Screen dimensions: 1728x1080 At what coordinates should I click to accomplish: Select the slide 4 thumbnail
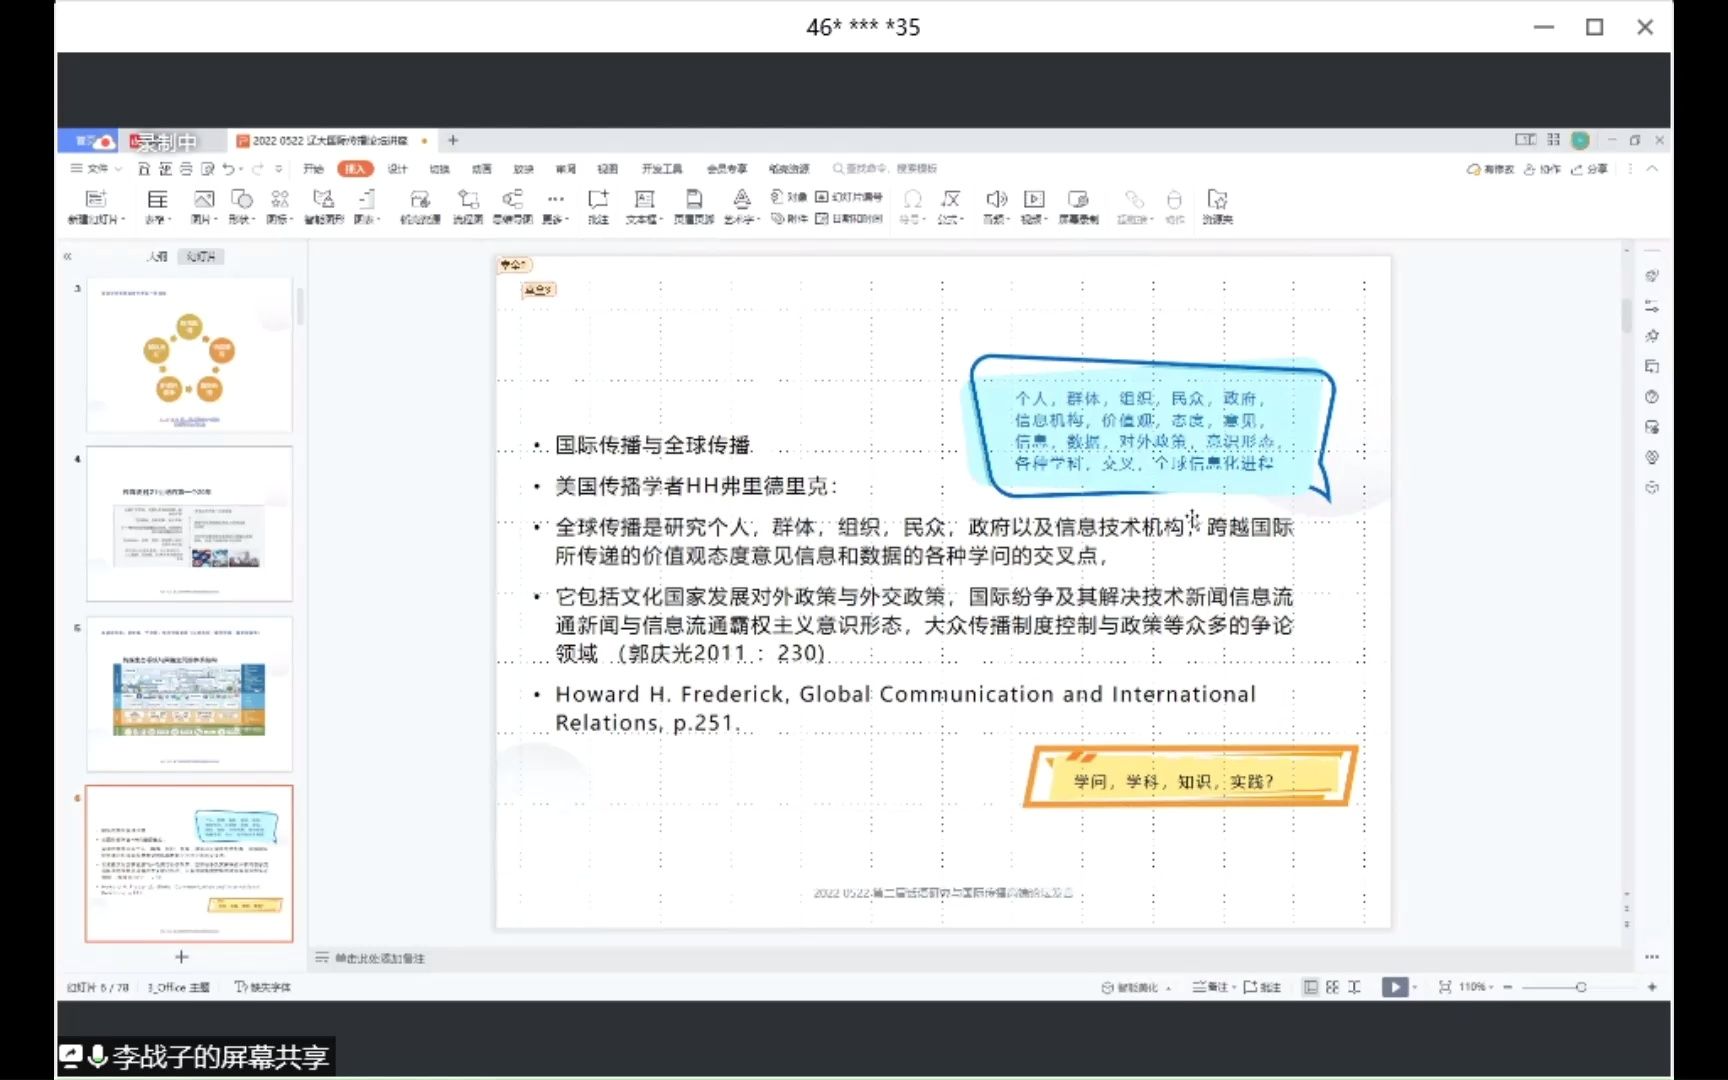(189, 524)
